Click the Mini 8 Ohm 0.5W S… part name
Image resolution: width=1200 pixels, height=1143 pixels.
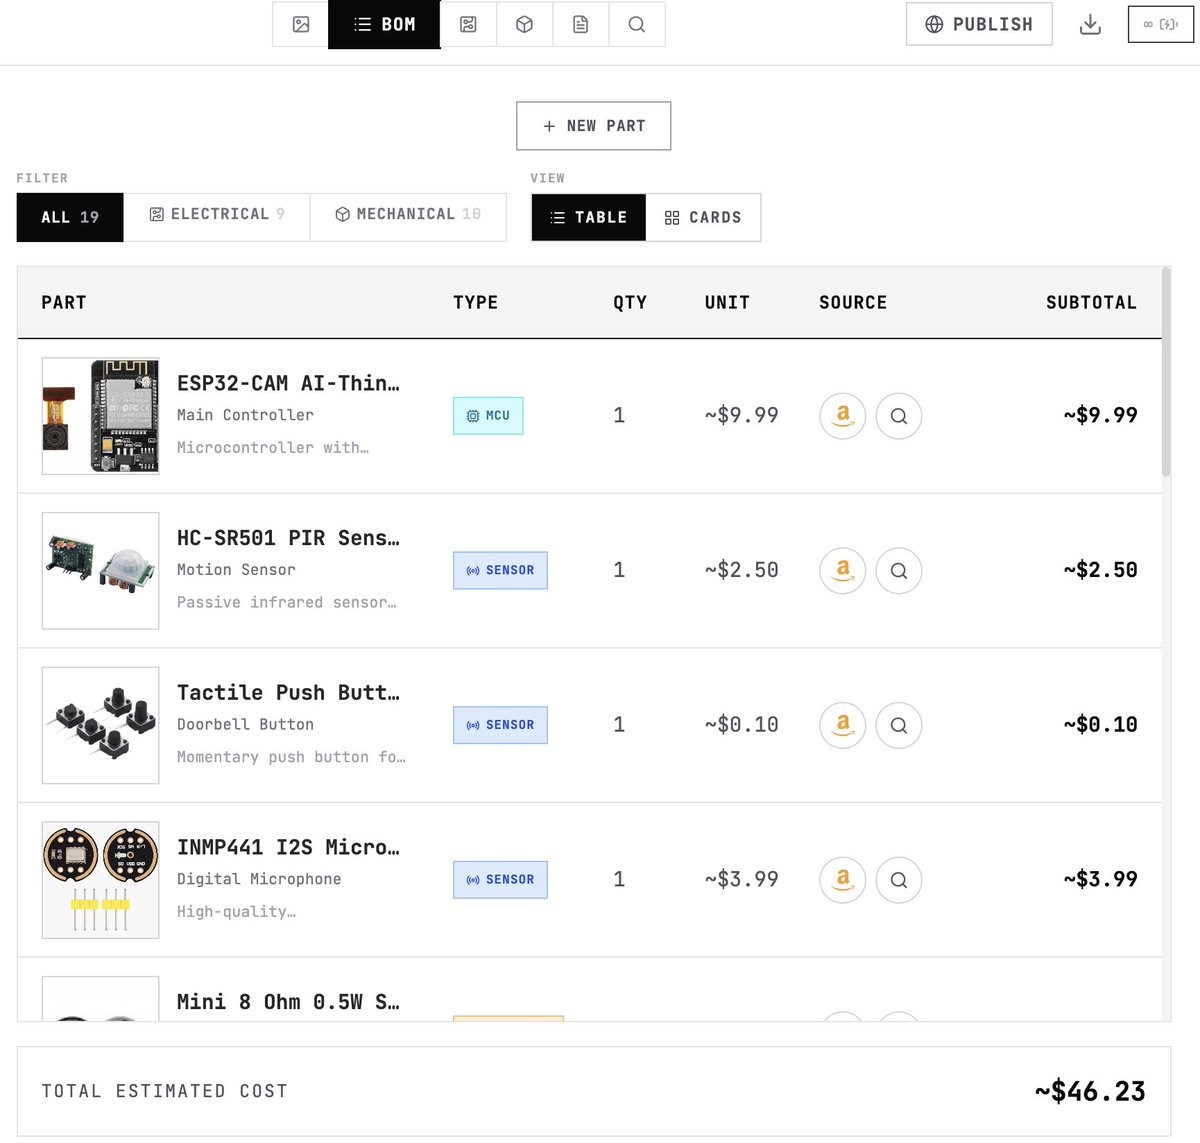[x=288, y=1002]
